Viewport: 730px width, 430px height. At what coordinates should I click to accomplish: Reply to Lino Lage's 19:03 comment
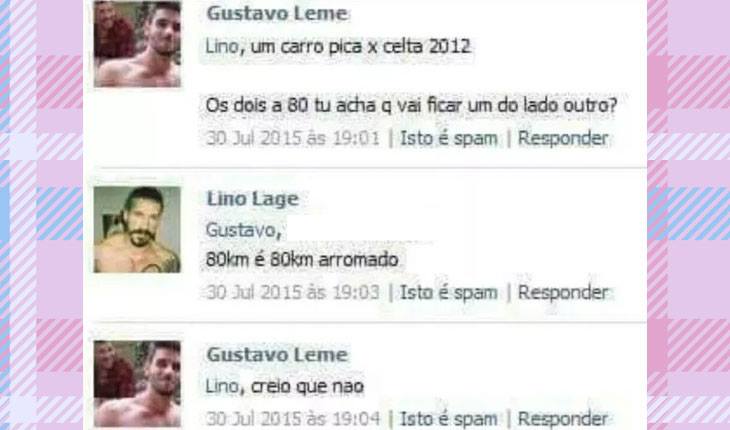tap(563, 293)
